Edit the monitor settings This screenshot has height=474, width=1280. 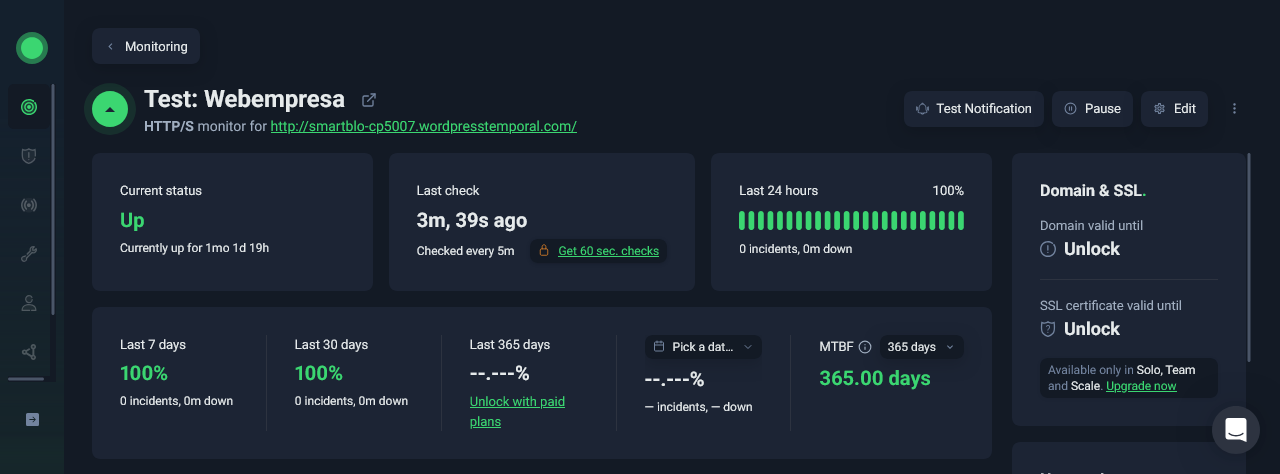click(1174, 109)
